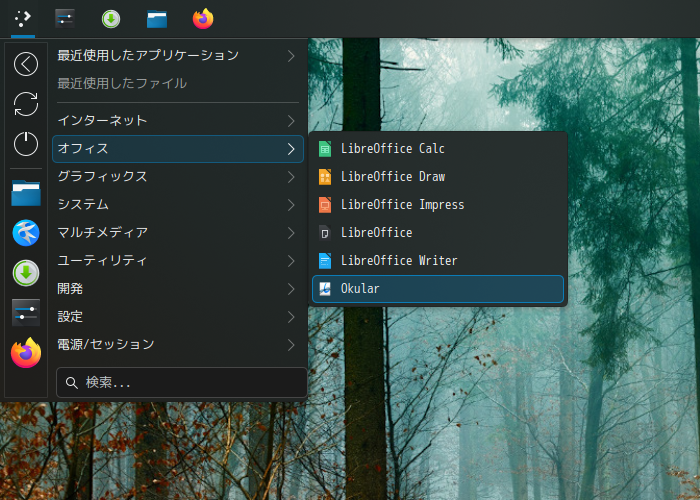Screen dimensions: 700x500
Task: Open the 設定 category
Action: (178, 317)
